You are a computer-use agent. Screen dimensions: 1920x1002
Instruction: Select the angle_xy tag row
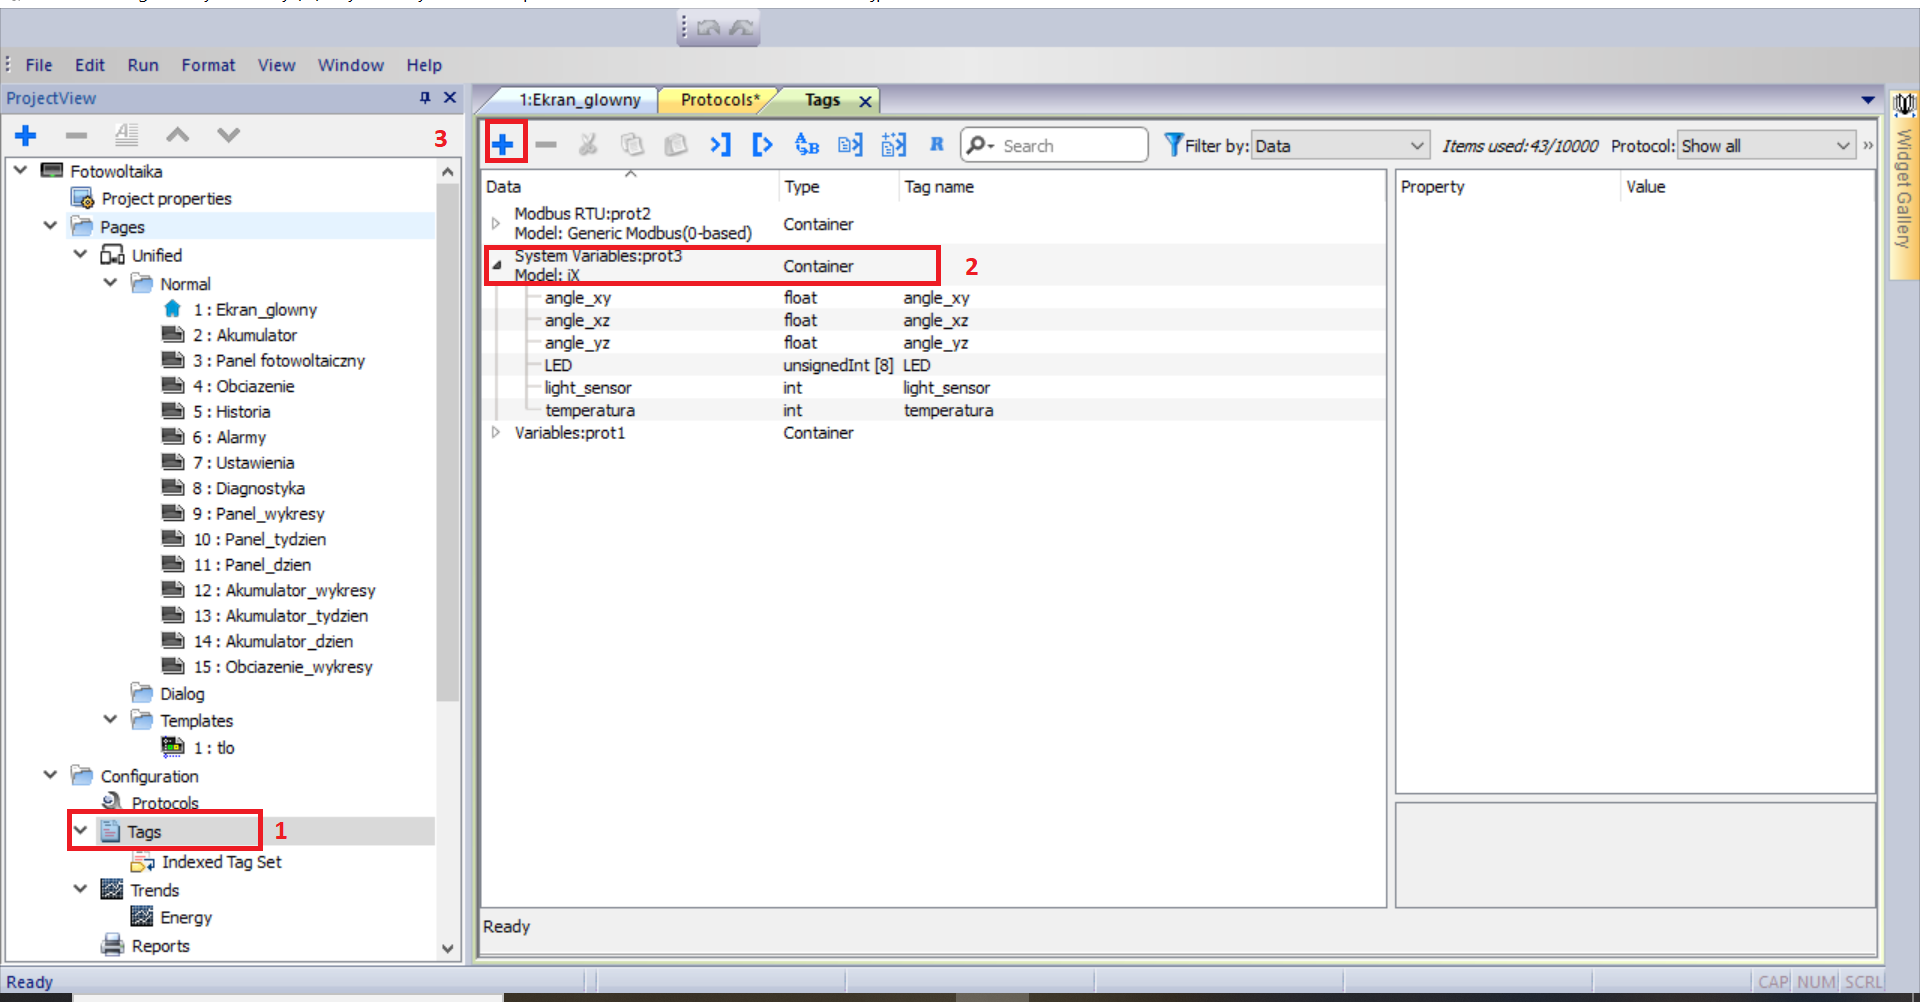coord(933,298)
